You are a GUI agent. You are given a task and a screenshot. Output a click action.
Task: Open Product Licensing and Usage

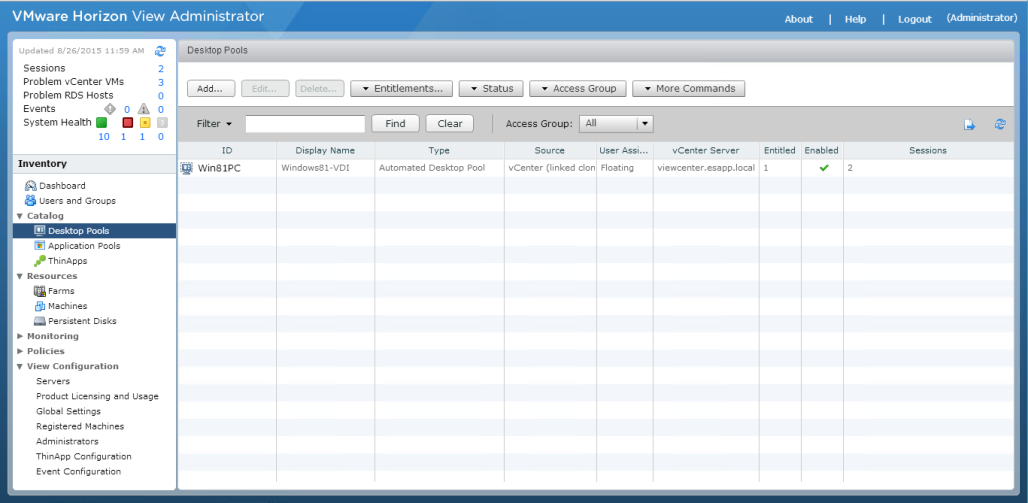(97, 396)
